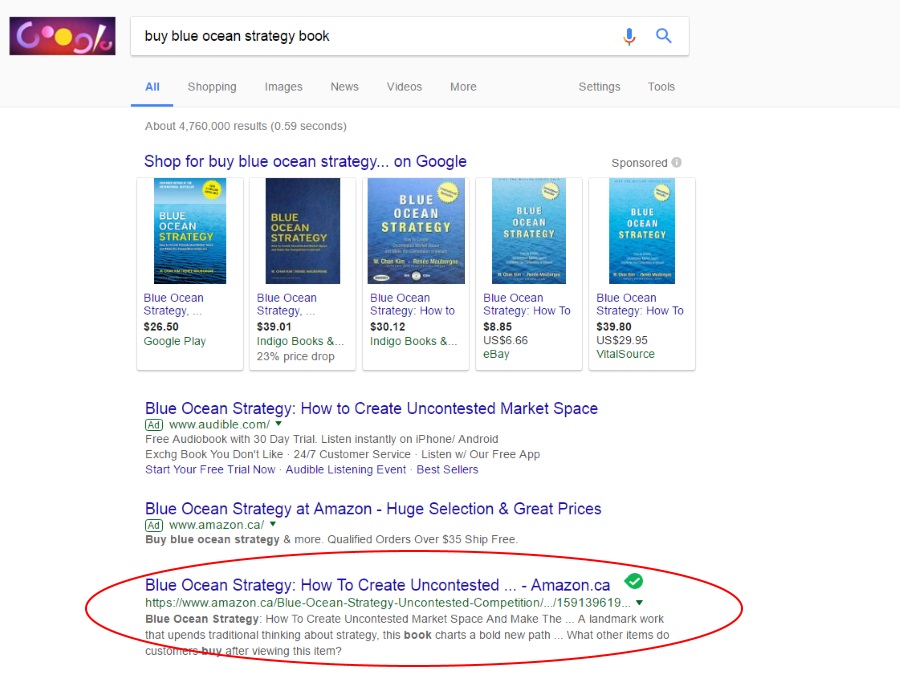Click the microphone icon for voice search
The height and width of the screenshot is (675, 900).
click(x=630, y=36)
